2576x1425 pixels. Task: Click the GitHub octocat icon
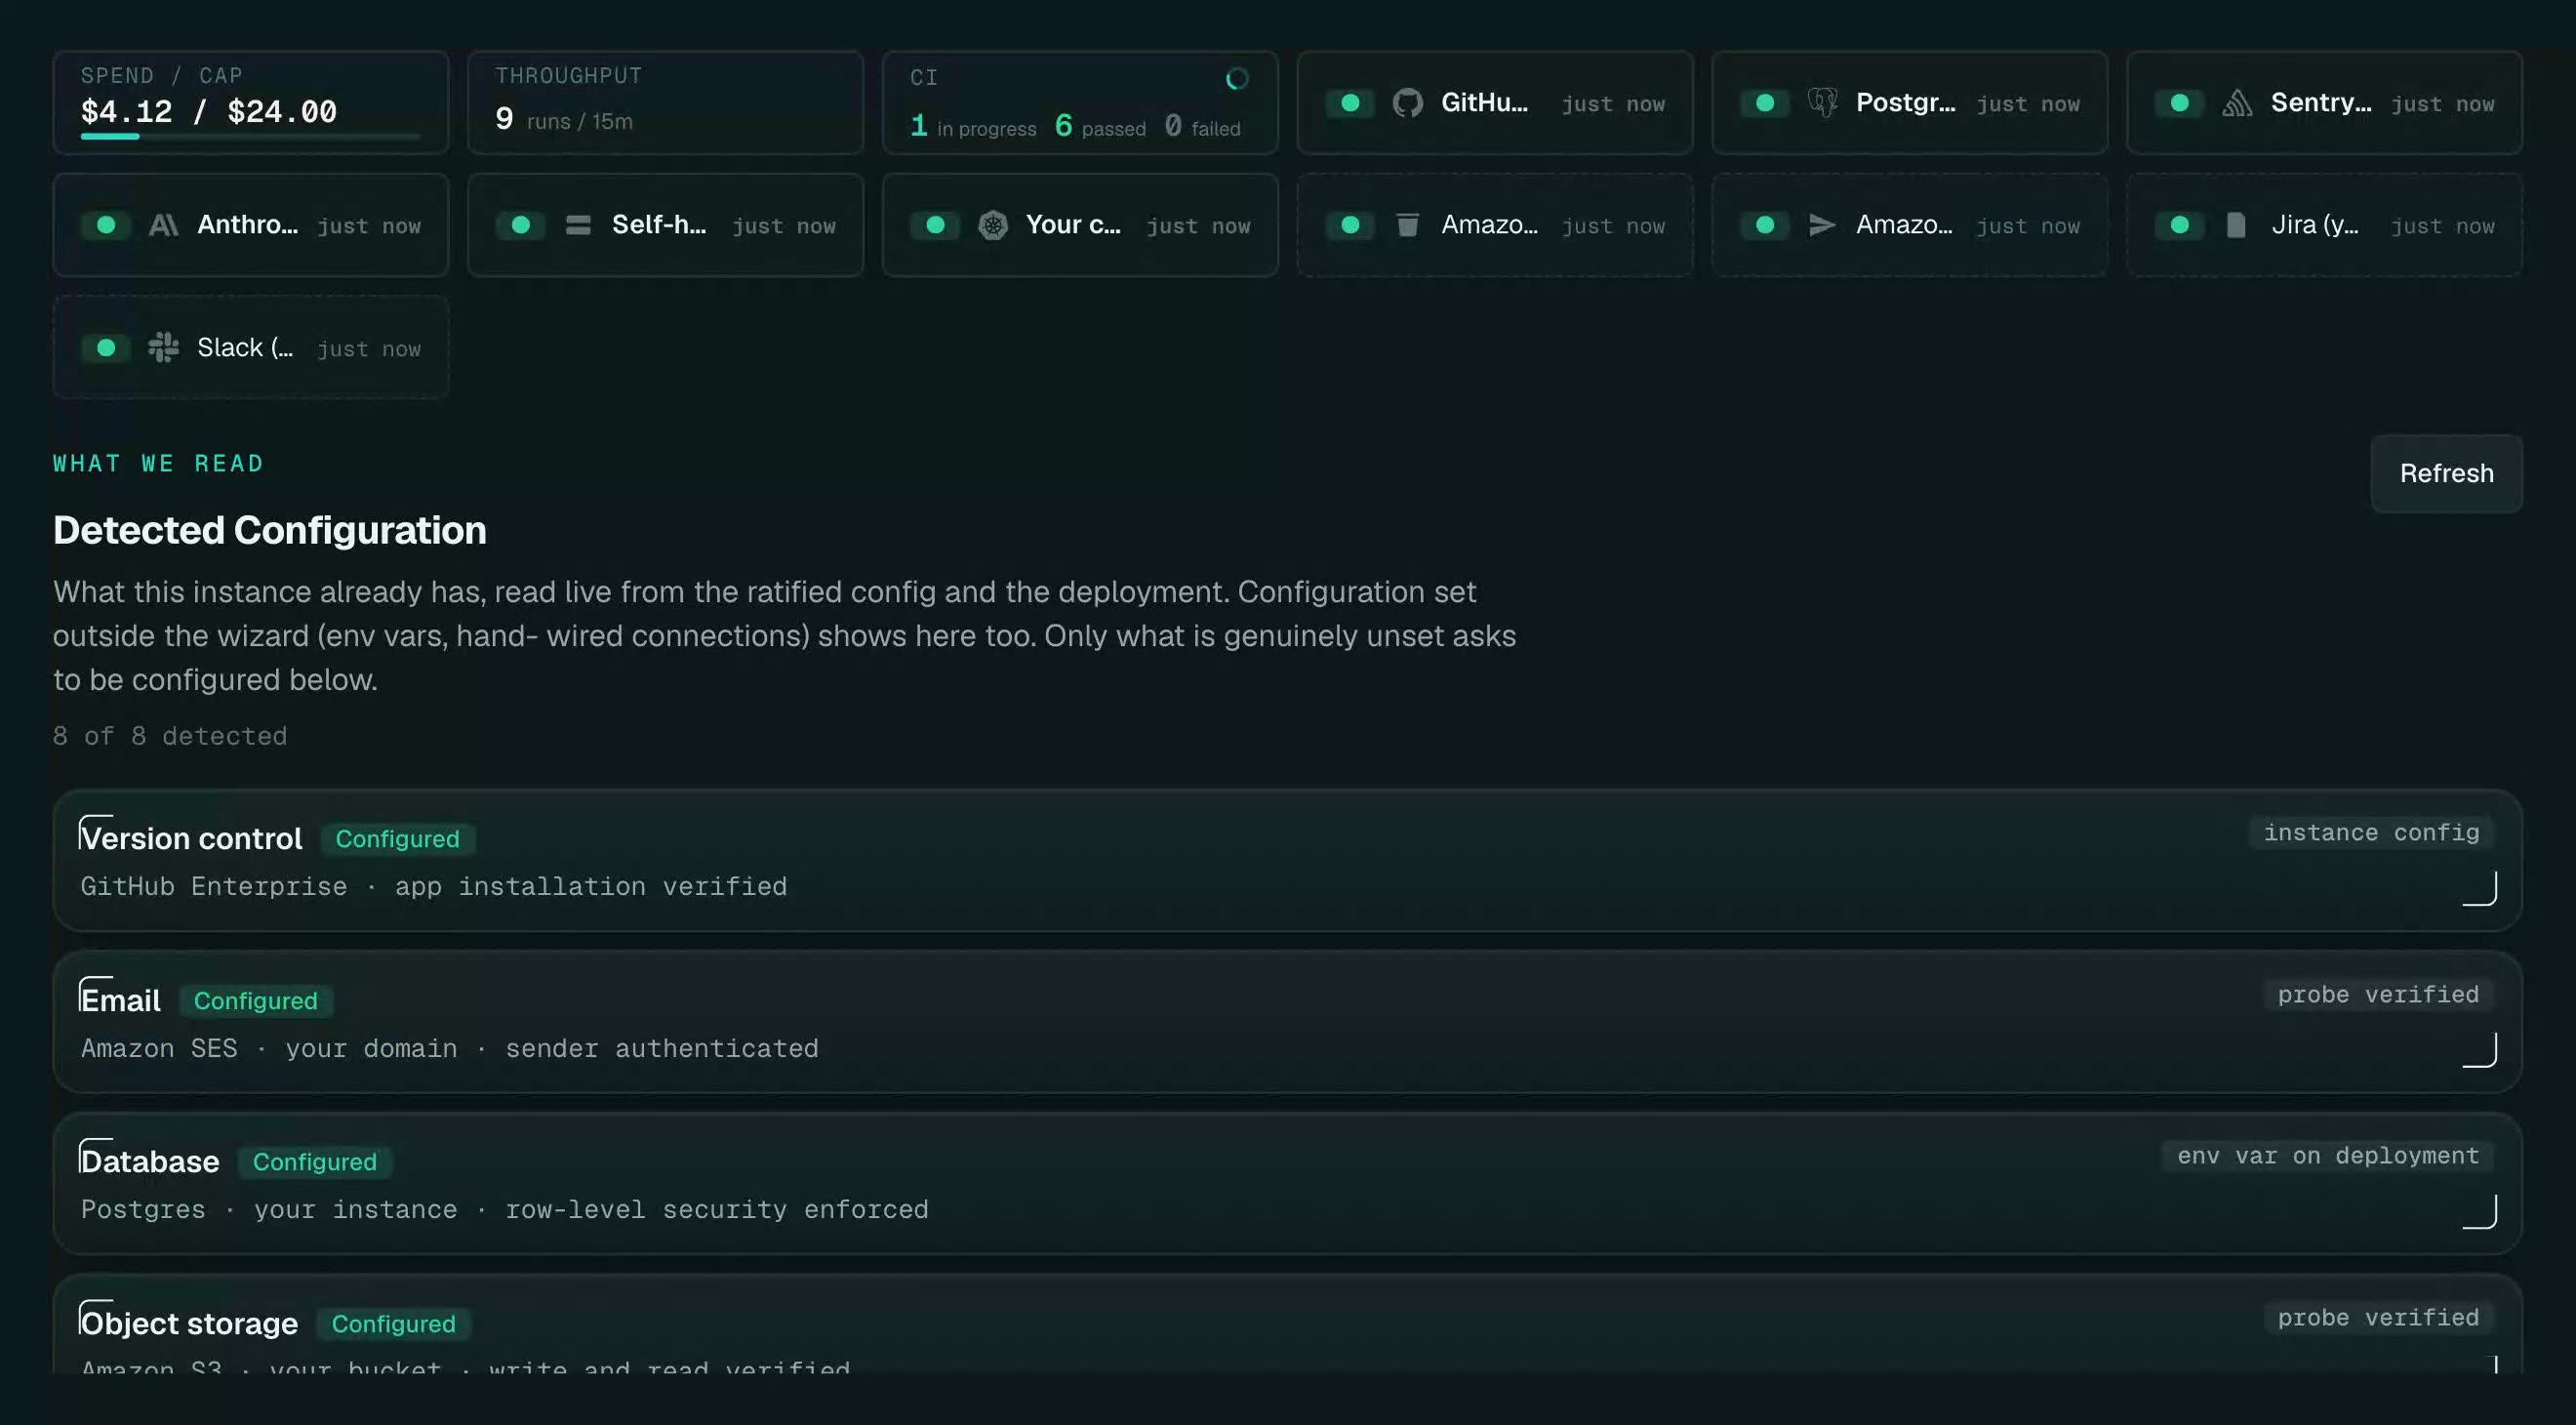(1407, 103)
